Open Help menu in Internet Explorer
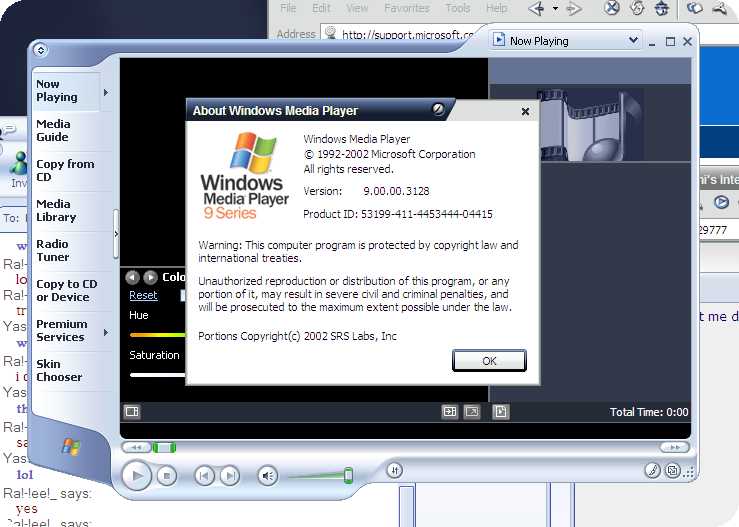The height and width of the screenshot is (527, 739). (497, 8)
